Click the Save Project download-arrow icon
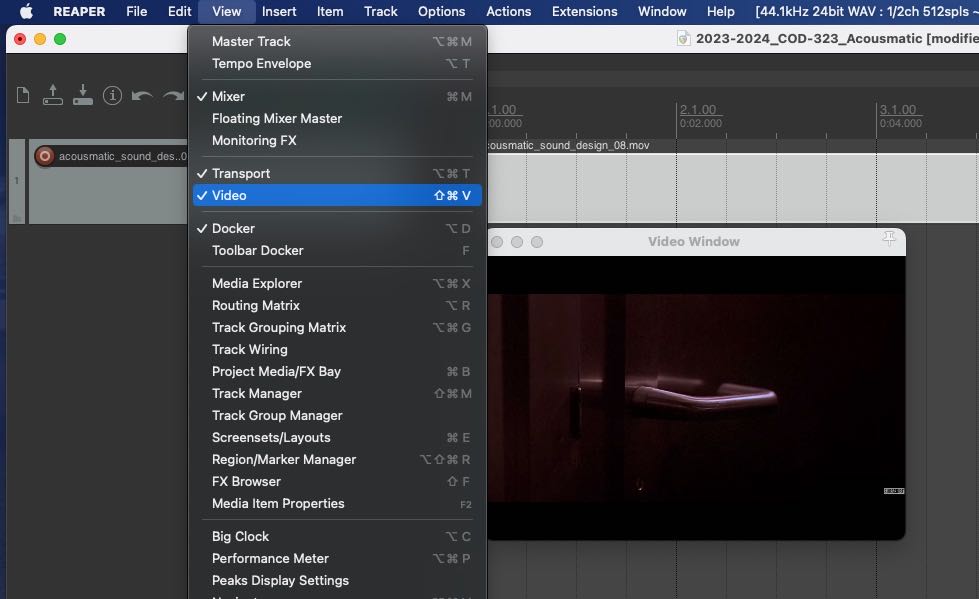The width and height of the screenshot is (979, 599). 83,95
